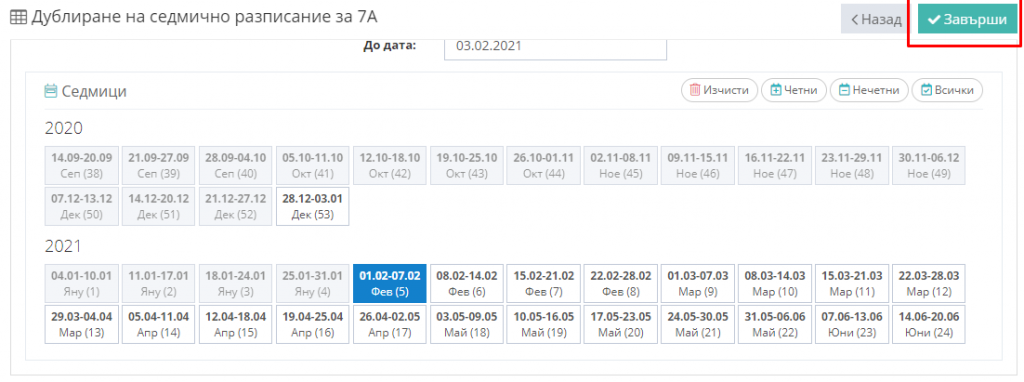Toggle week 15.03-21.03 Мар (11)

pos(852,283)
